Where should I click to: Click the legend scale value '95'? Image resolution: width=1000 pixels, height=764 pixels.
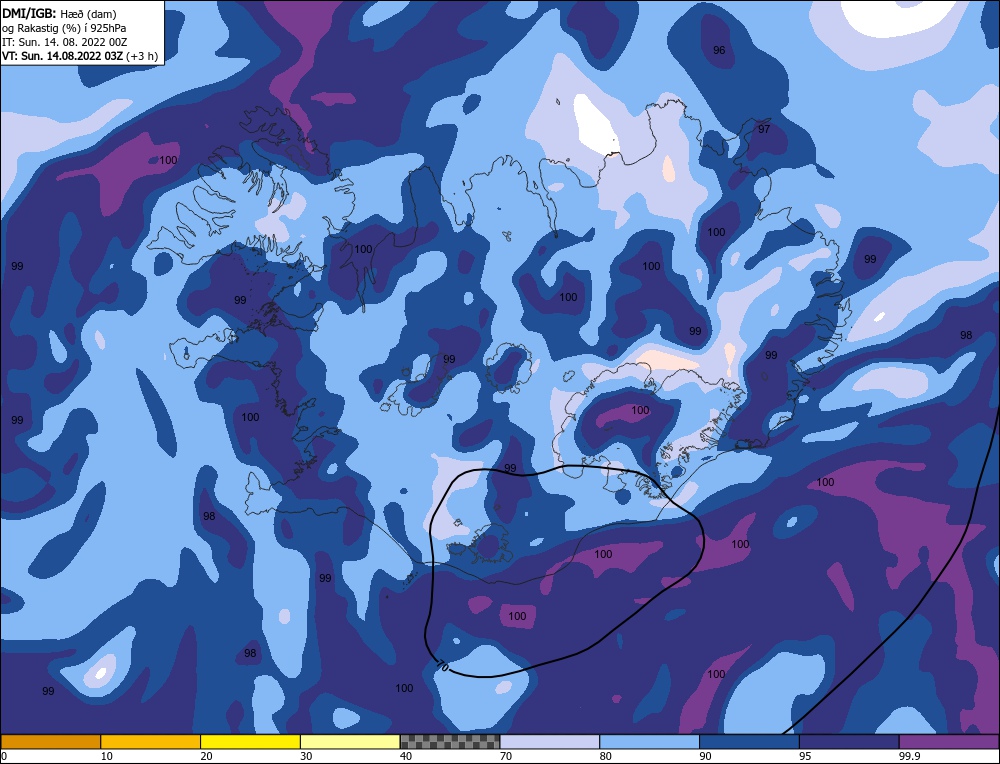(805, 756)
